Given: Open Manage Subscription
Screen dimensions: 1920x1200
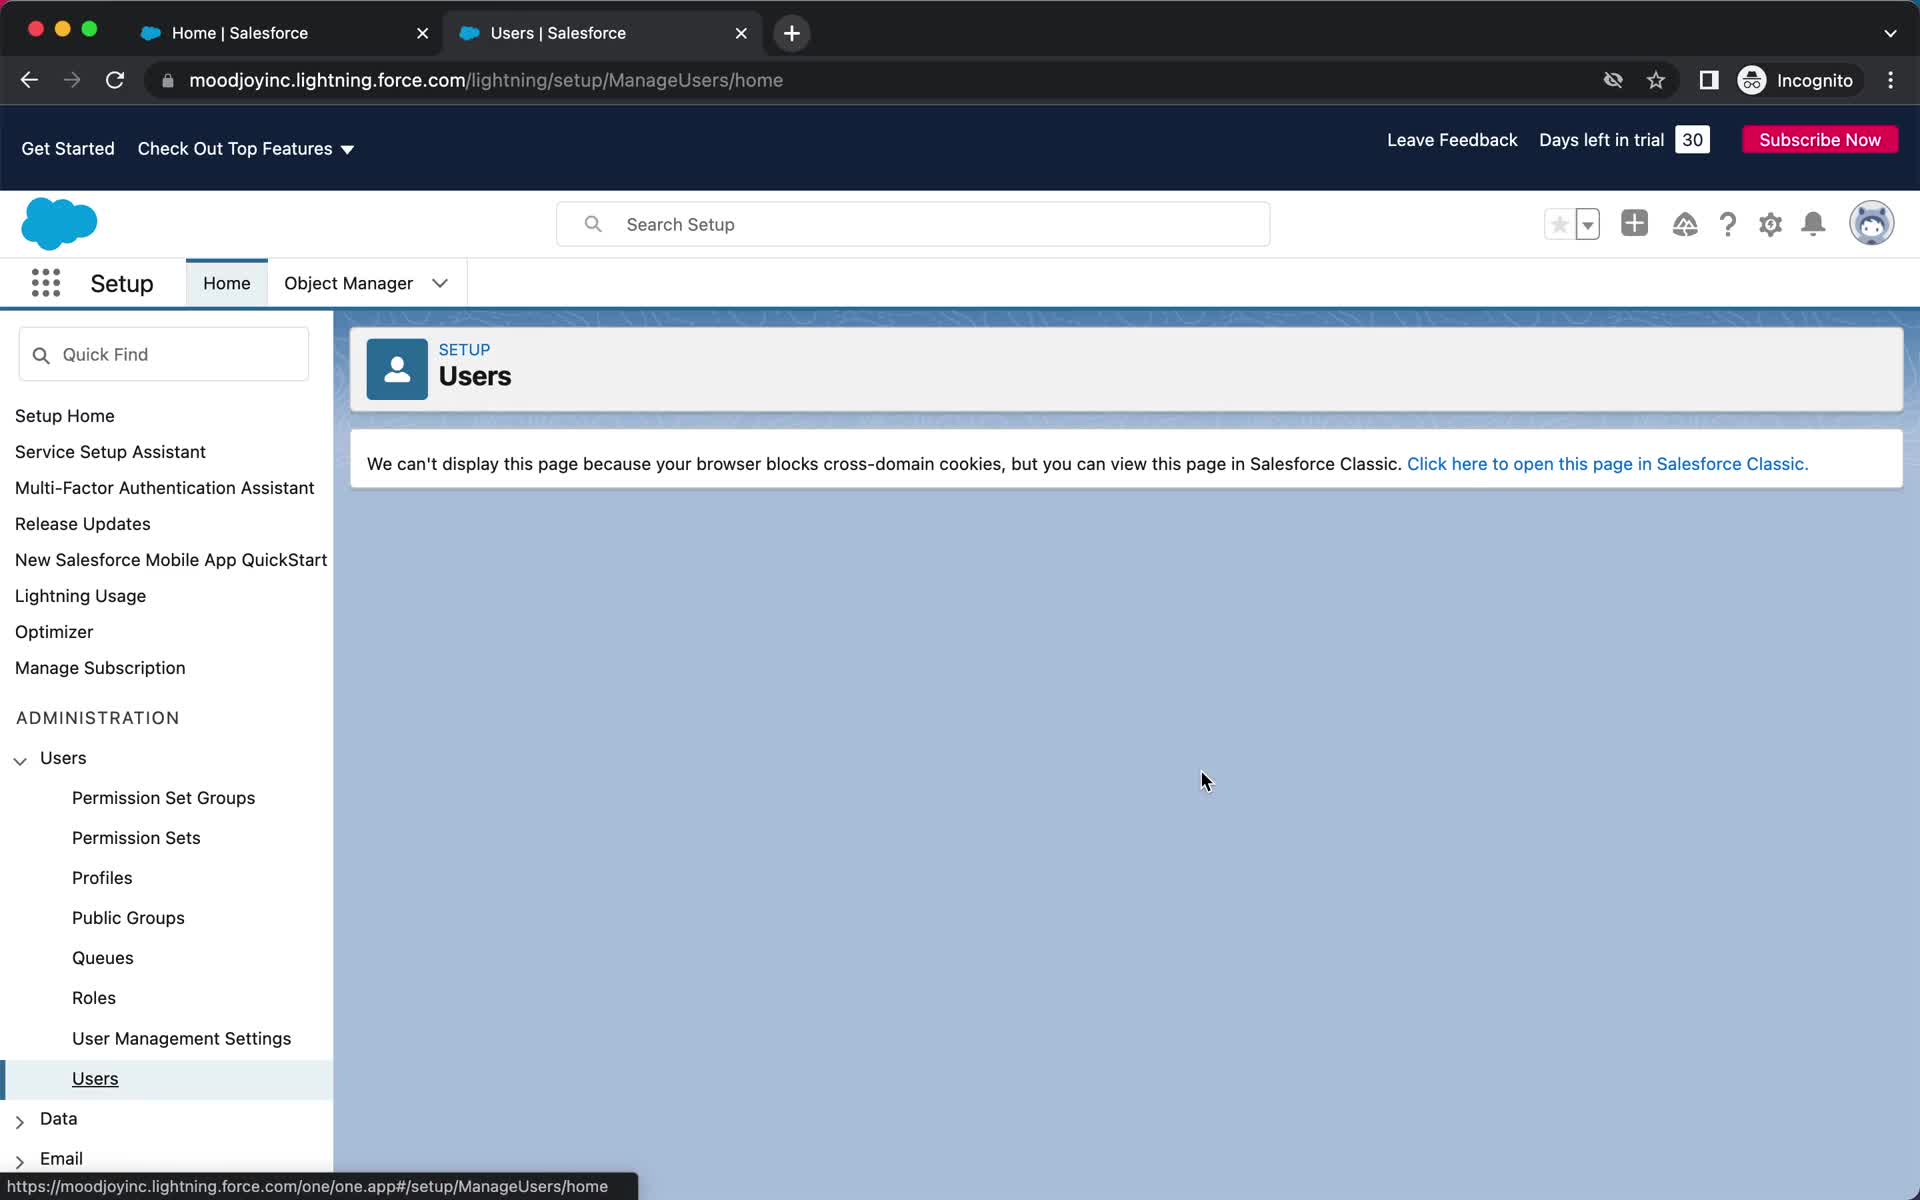Looking at the screenshot, I should point(100,668).
